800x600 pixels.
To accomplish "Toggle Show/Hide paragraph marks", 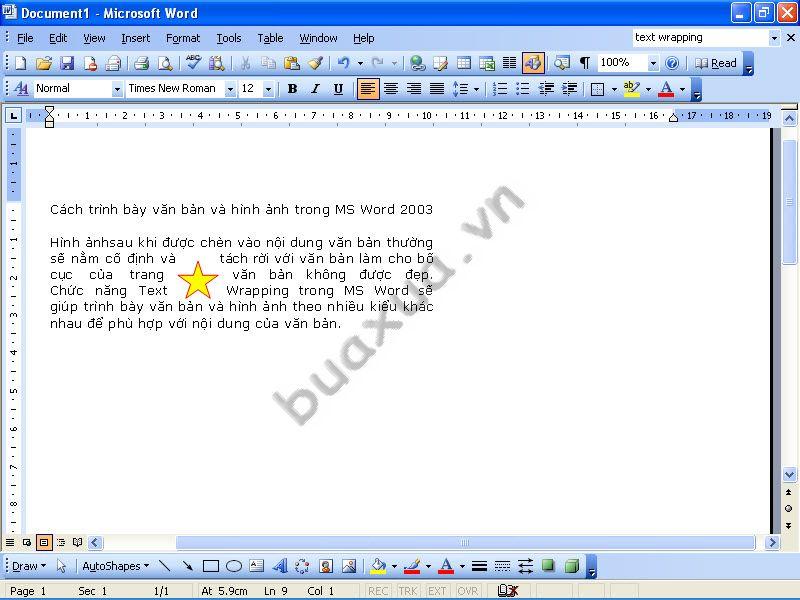I will point(585,63).
